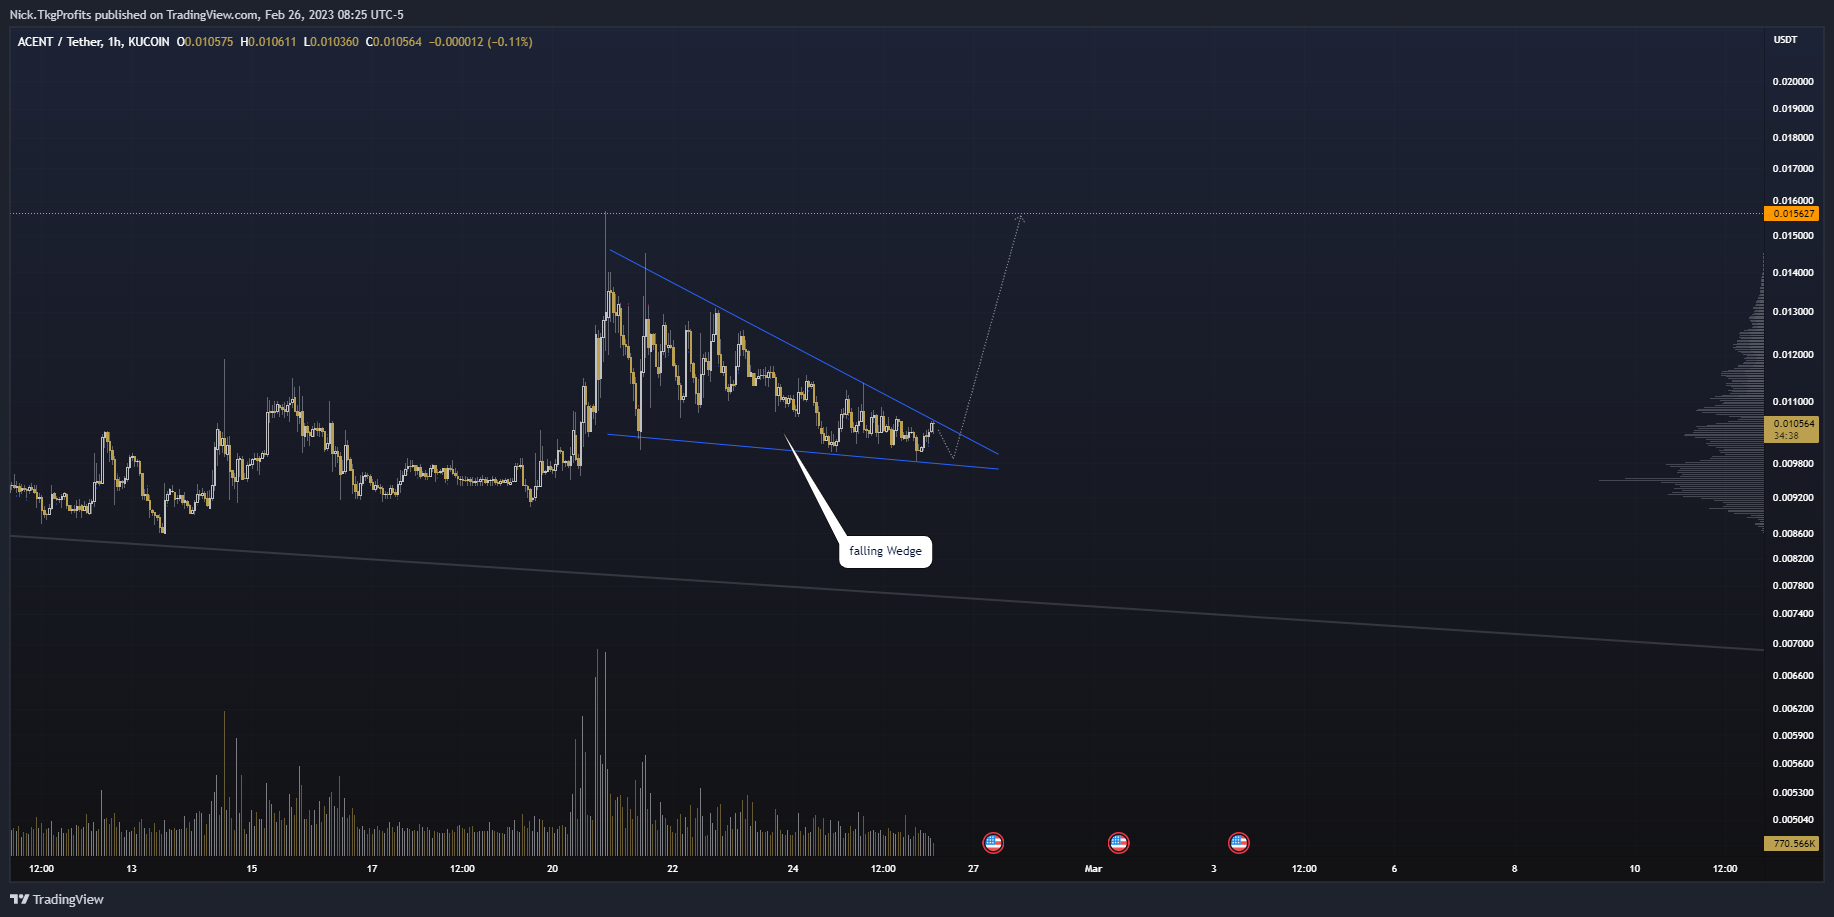The width and height of the screenshot is (1834, 917).
Task: Click the 0.005040 price axis label
Action: 1793,820
